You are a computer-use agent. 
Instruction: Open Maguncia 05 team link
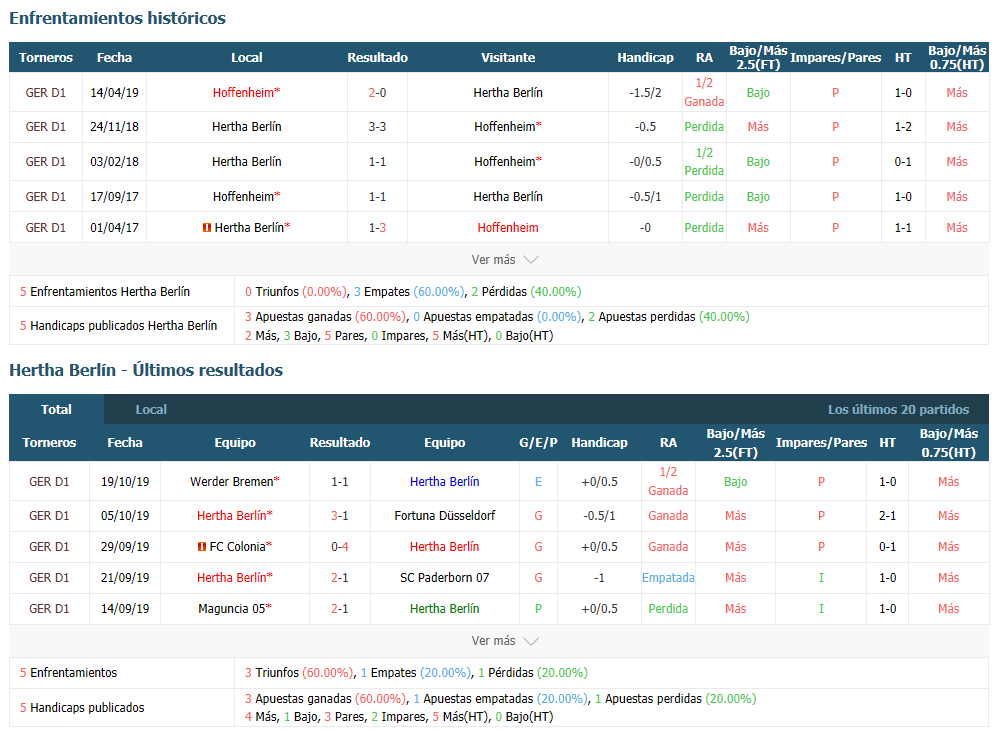coord(234,609)
